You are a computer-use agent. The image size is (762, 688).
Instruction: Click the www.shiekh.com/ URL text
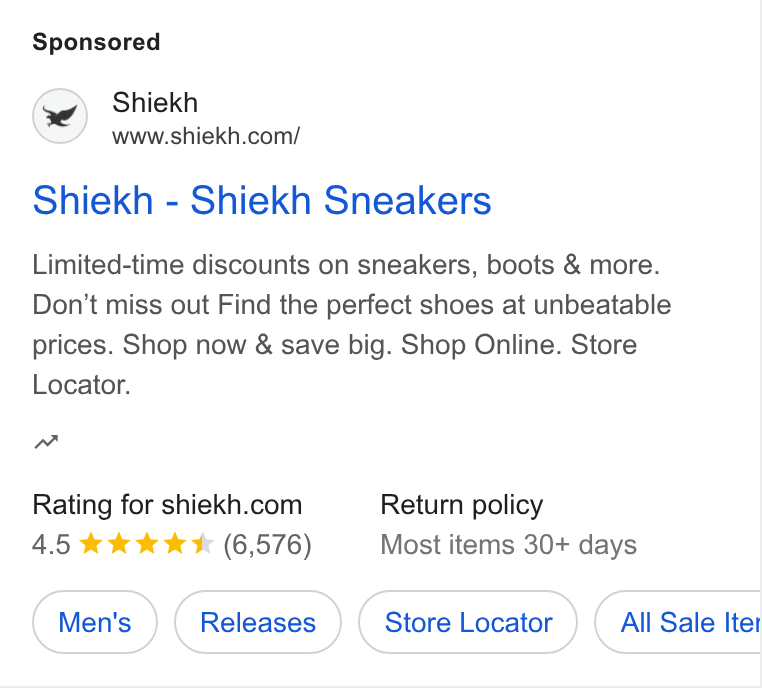(x=206, y=136)
